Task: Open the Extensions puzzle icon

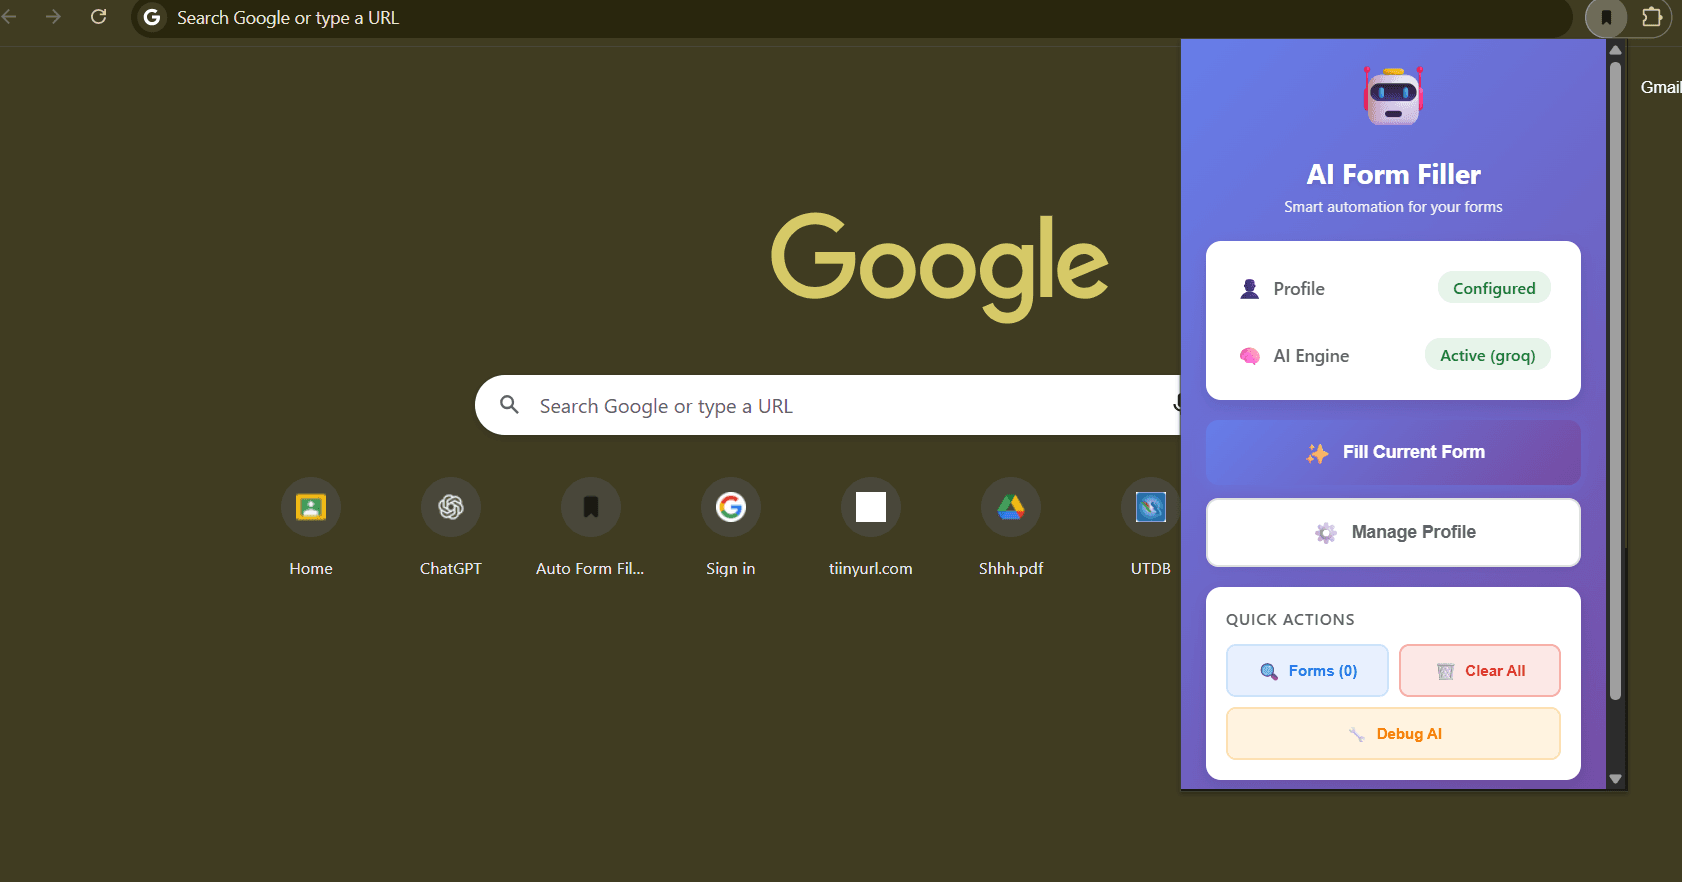Action: 1652,17
